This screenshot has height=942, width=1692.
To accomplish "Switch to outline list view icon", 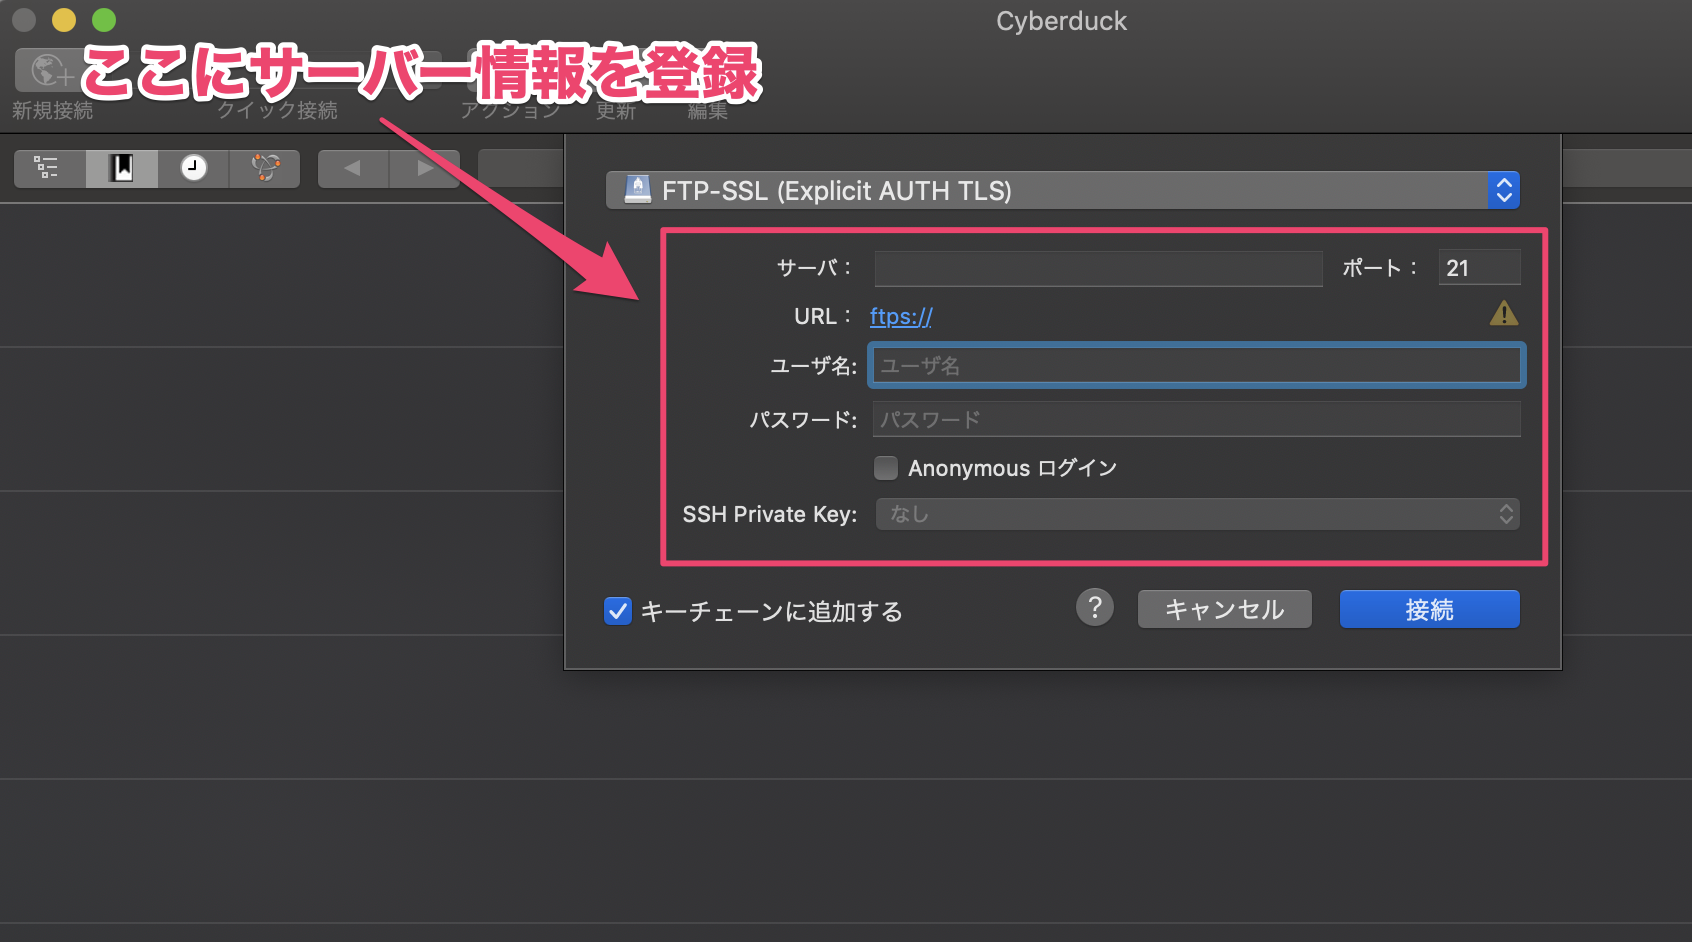I will (x=47, y=168).
